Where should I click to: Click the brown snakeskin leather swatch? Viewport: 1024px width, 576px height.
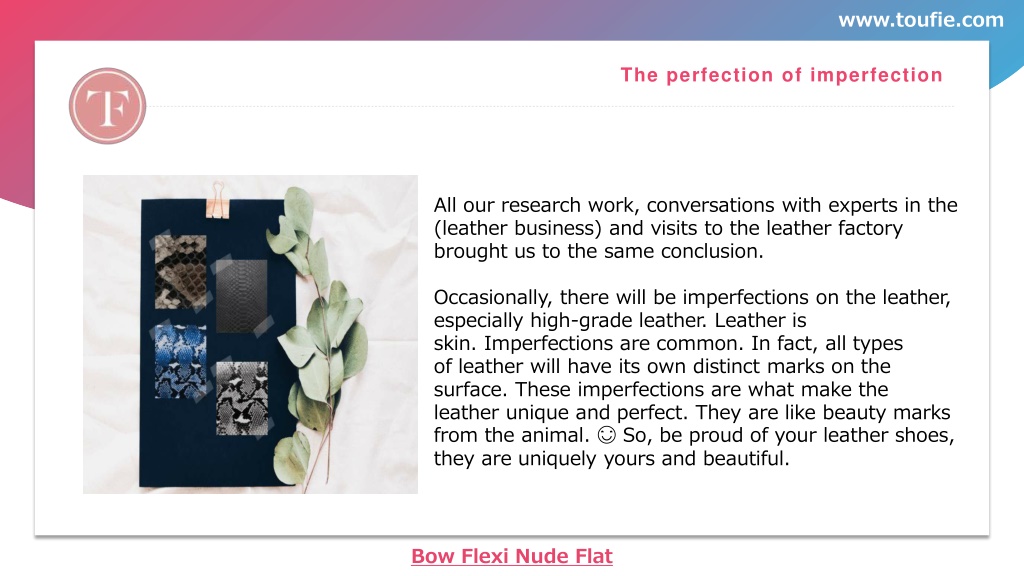point(180,272)
